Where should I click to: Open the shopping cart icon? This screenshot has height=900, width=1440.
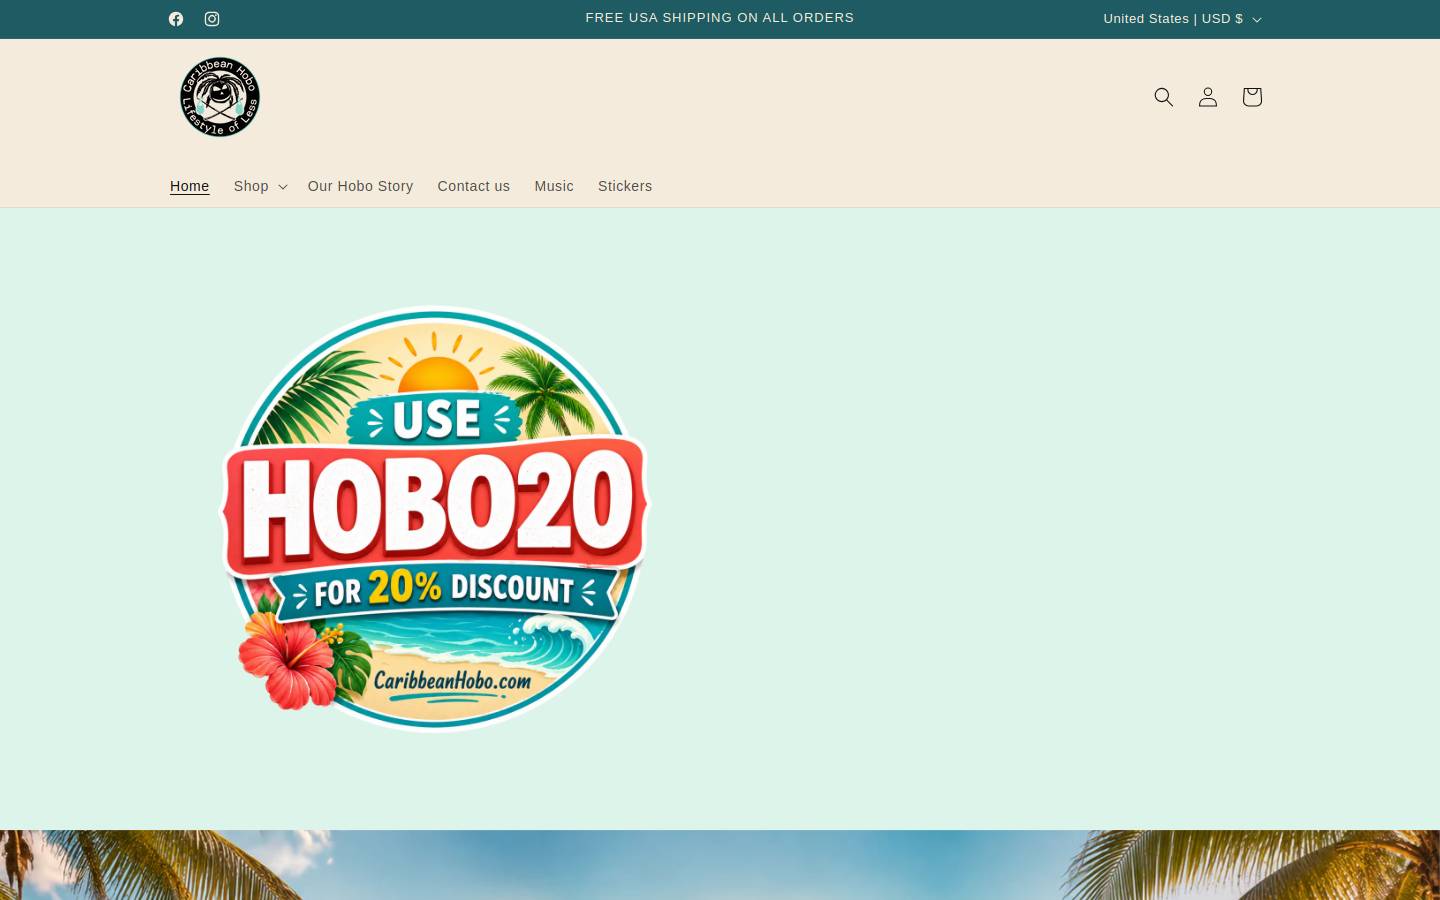point(1252,97)
